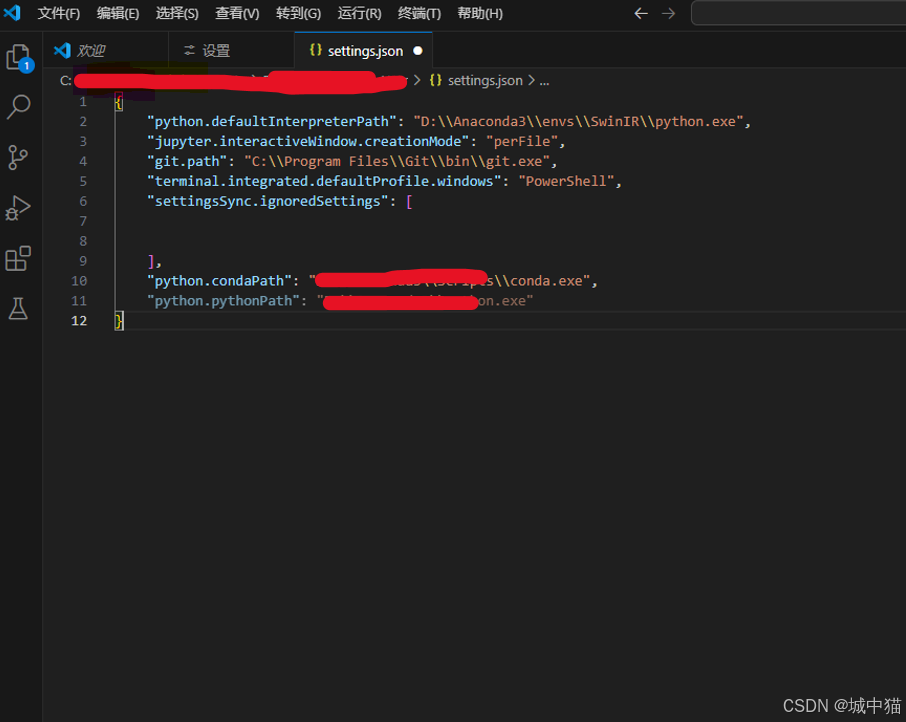Click settings.json in the breadcrumb bar
This screenshot has width=906, height=722.
[485, 80]
